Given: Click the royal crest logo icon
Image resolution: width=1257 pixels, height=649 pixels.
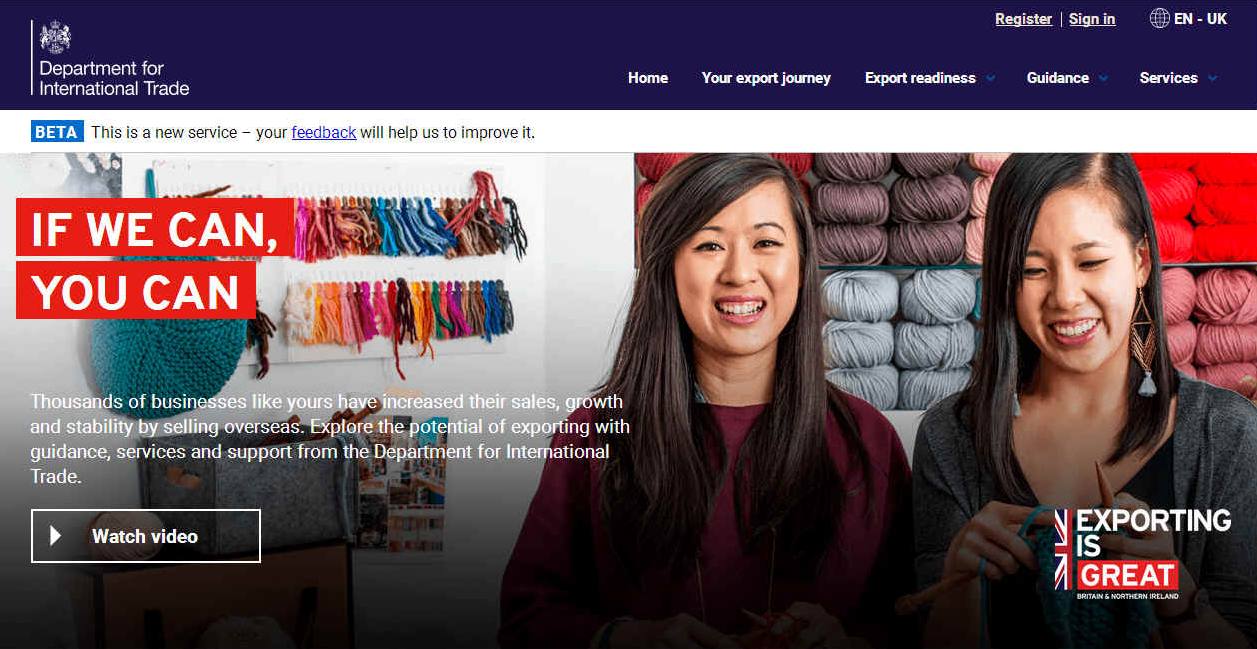Looking at the screenshot, I should [x=55, y=38].
